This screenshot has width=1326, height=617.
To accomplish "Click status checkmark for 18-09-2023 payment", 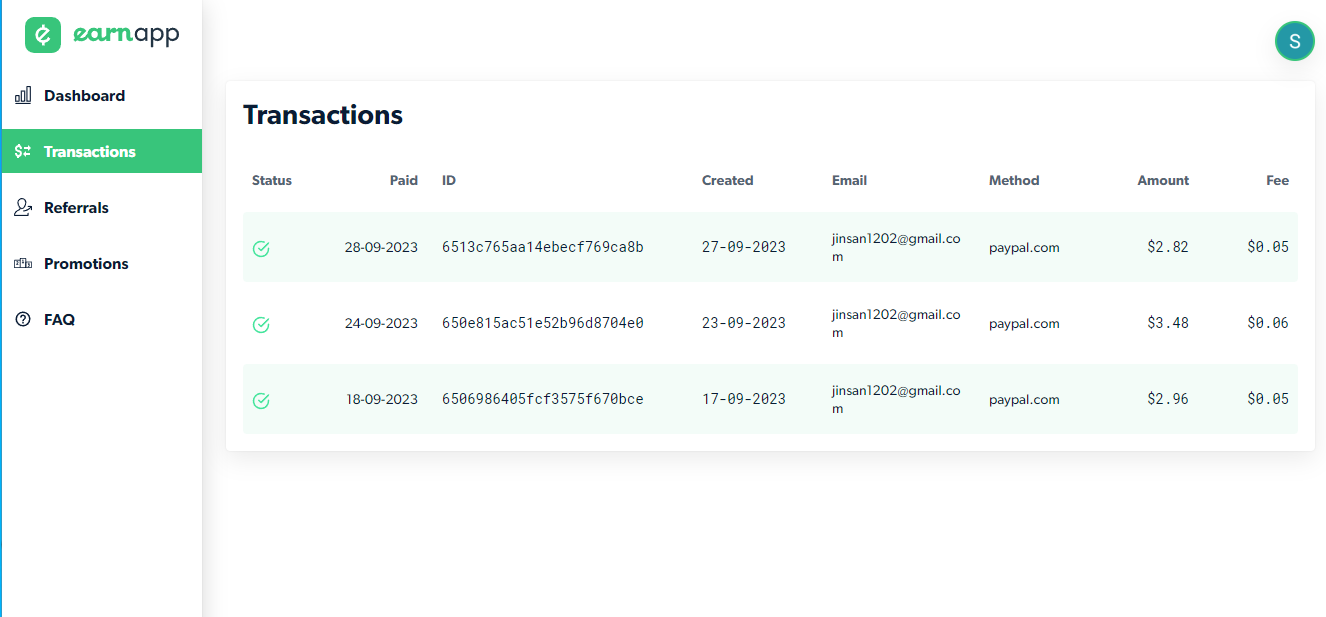I will point(261,400).
